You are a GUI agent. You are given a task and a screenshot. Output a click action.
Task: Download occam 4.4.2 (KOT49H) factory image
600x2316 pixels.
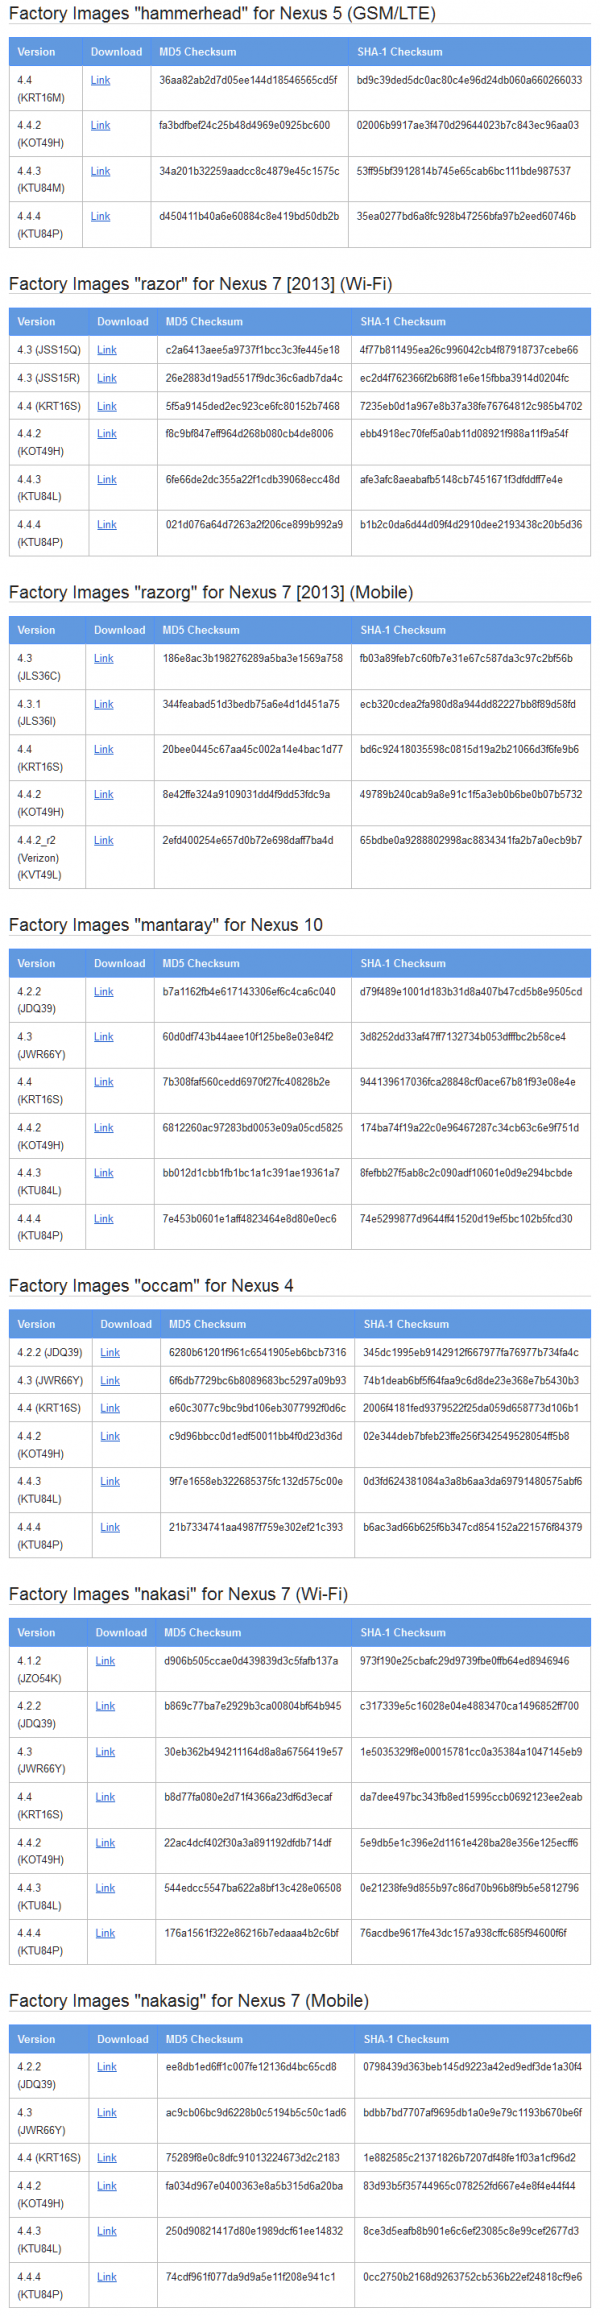[x=110, y=1436]
